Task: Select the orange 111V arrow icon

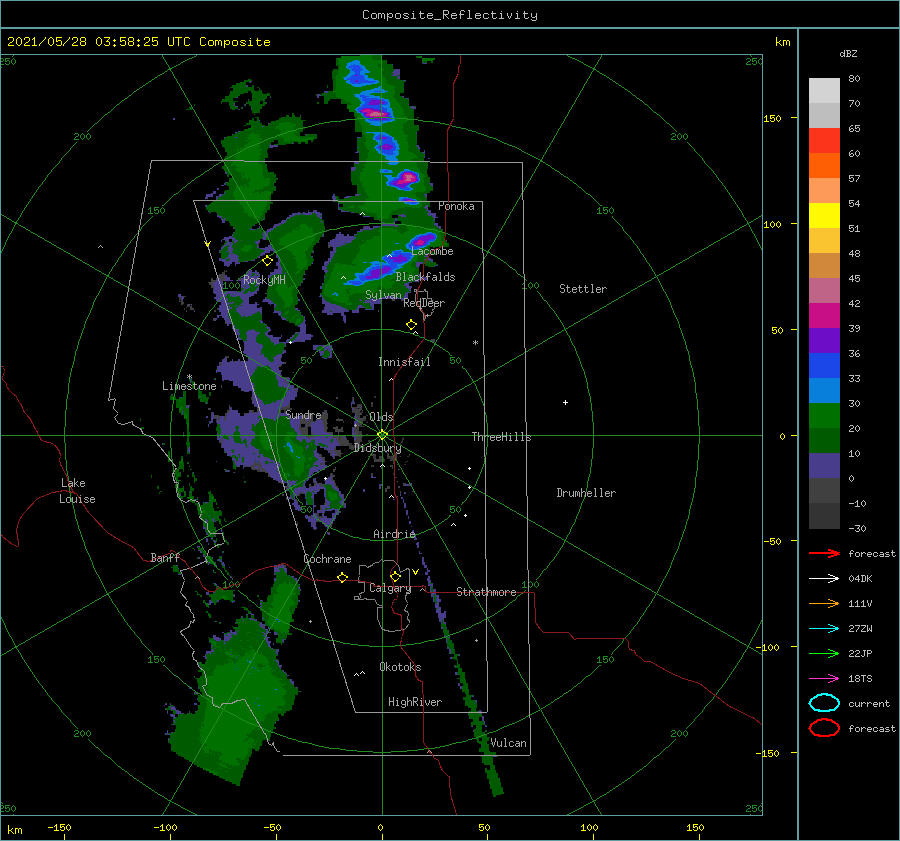Action: click(x=824, y=603)
